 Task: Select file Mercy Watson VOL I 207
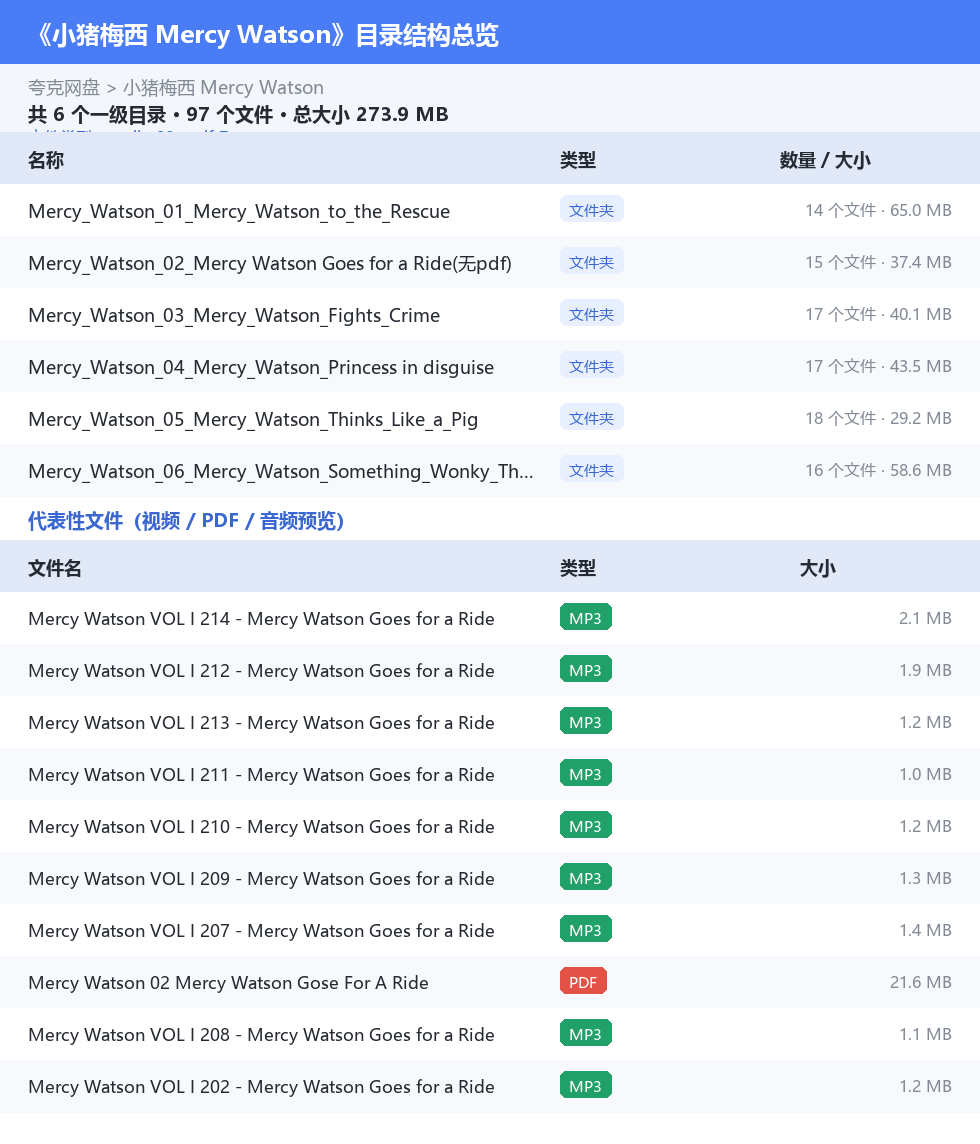click(x=261, y=931)
